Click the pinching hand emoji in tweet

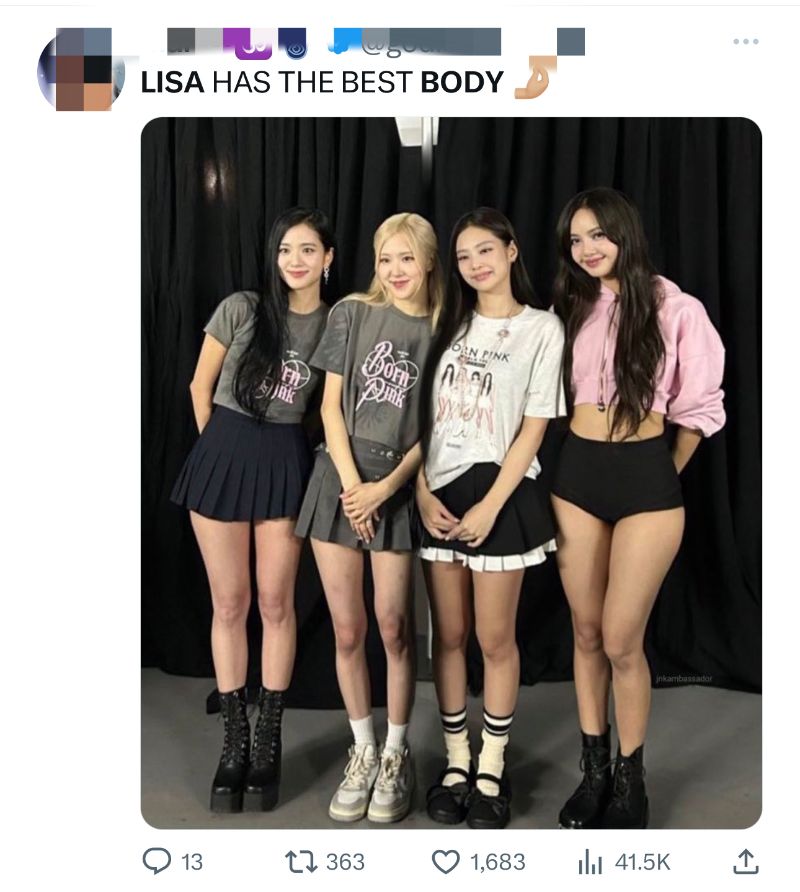click(534, 78)
